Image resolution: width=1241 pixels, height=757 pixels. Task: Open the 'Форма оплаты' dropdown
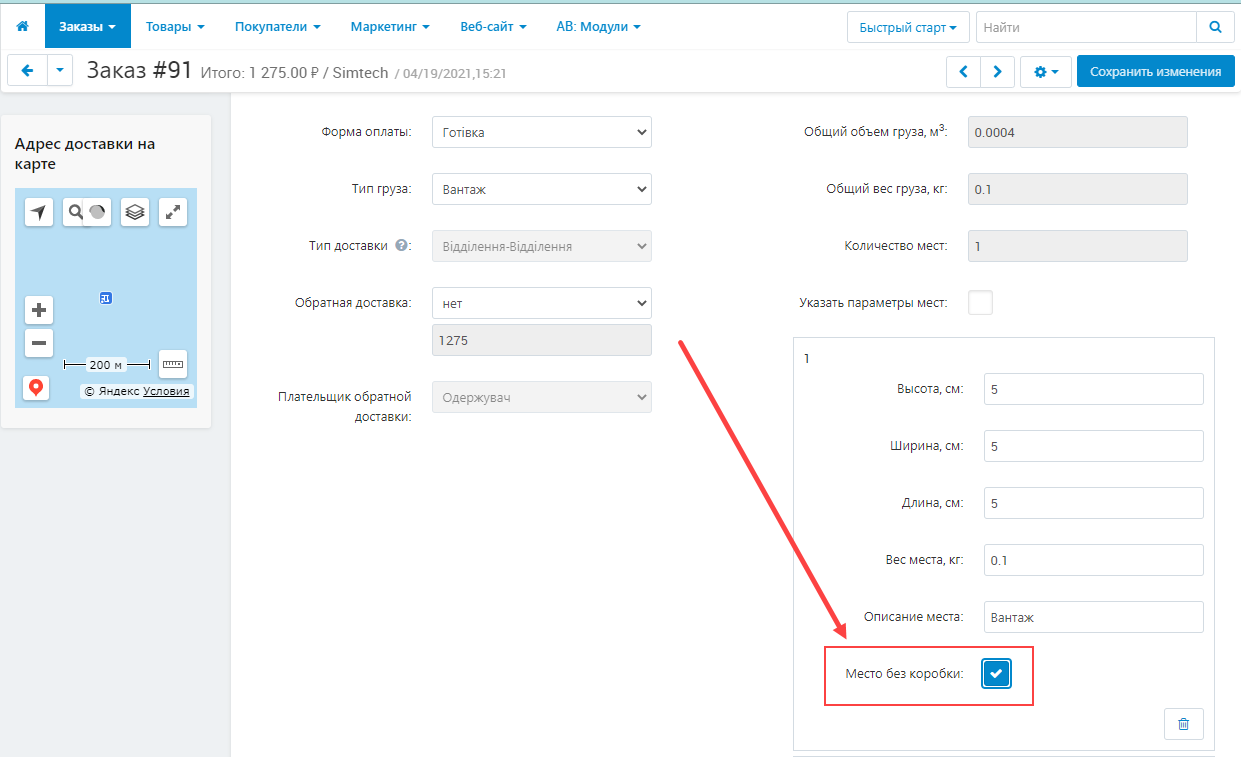pyautogui.click(x=541, y=132)
